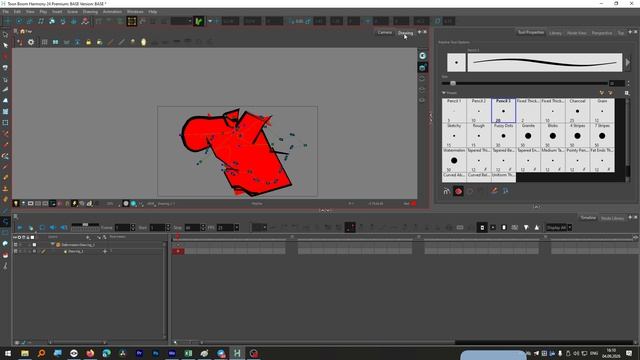Select the topmost tool in left toolbar

5,35
